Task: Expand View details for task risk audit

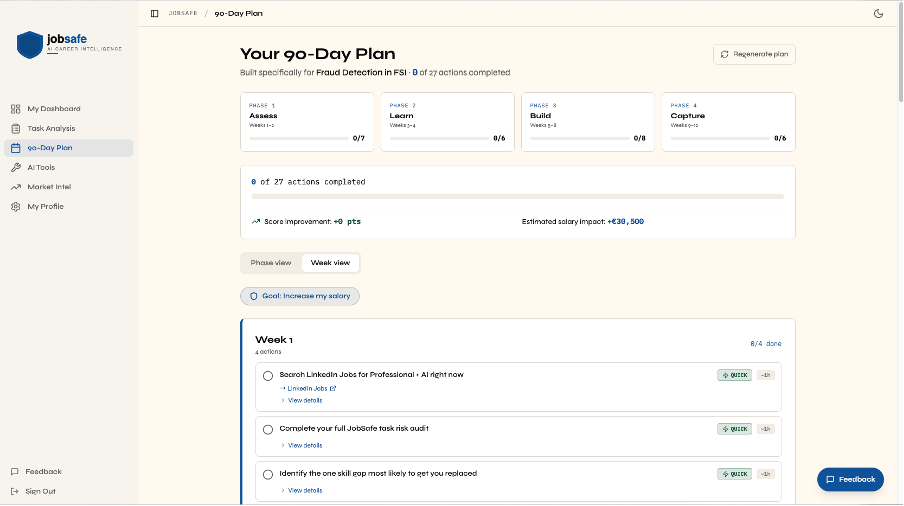Action: point(304,445)
